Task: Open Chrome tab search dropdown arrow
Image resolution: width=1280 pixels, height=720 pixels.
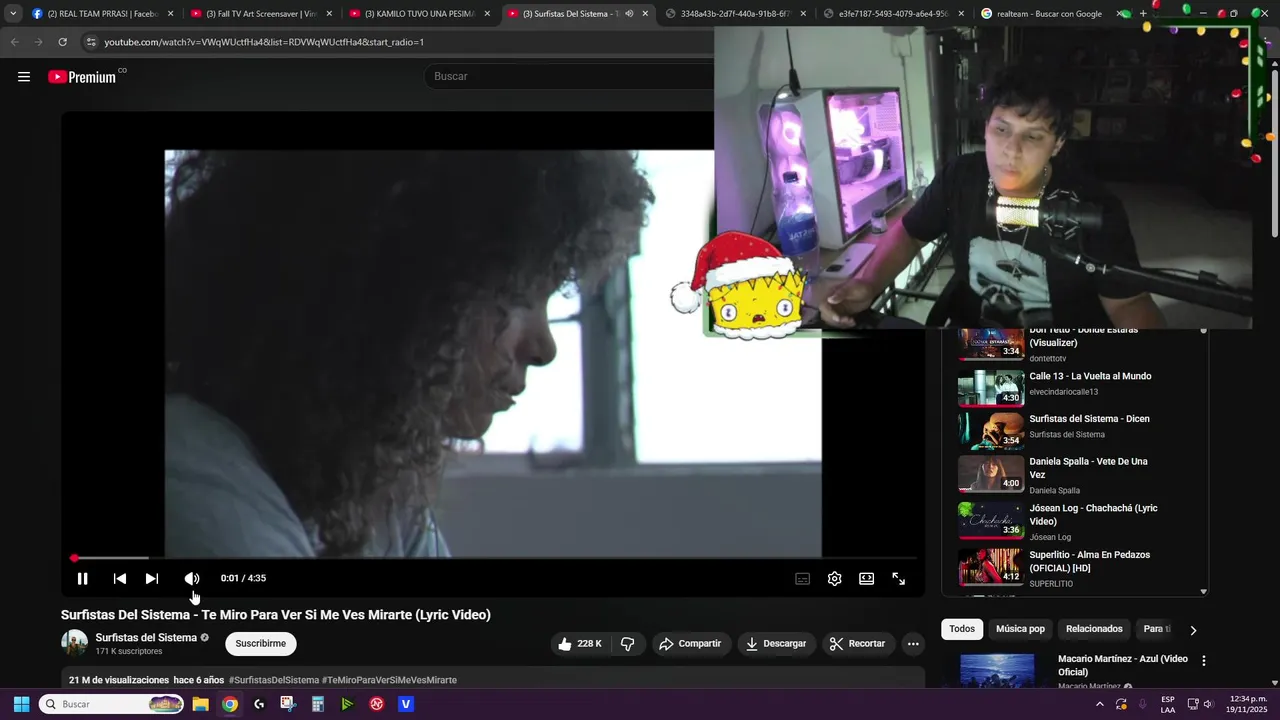Action: (x=13, y=14)
